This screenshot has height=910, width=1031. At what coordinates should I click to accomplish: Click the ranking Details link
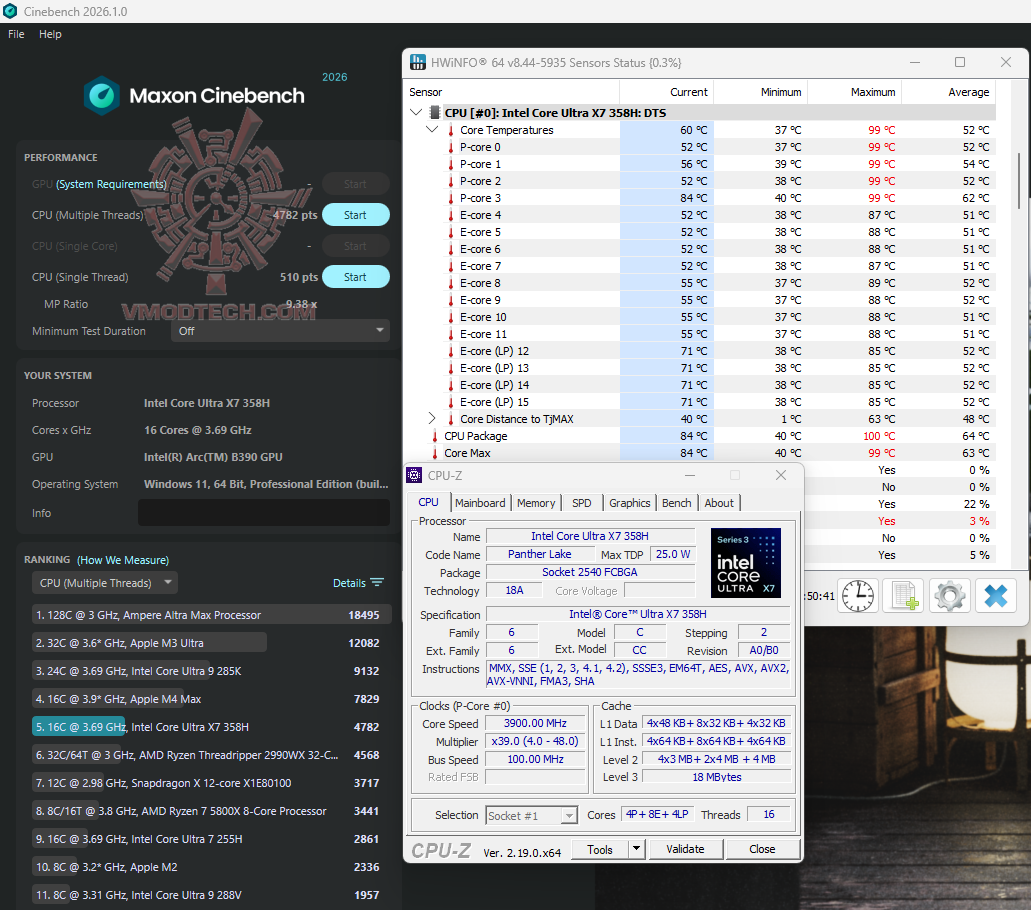coord(349,583)
